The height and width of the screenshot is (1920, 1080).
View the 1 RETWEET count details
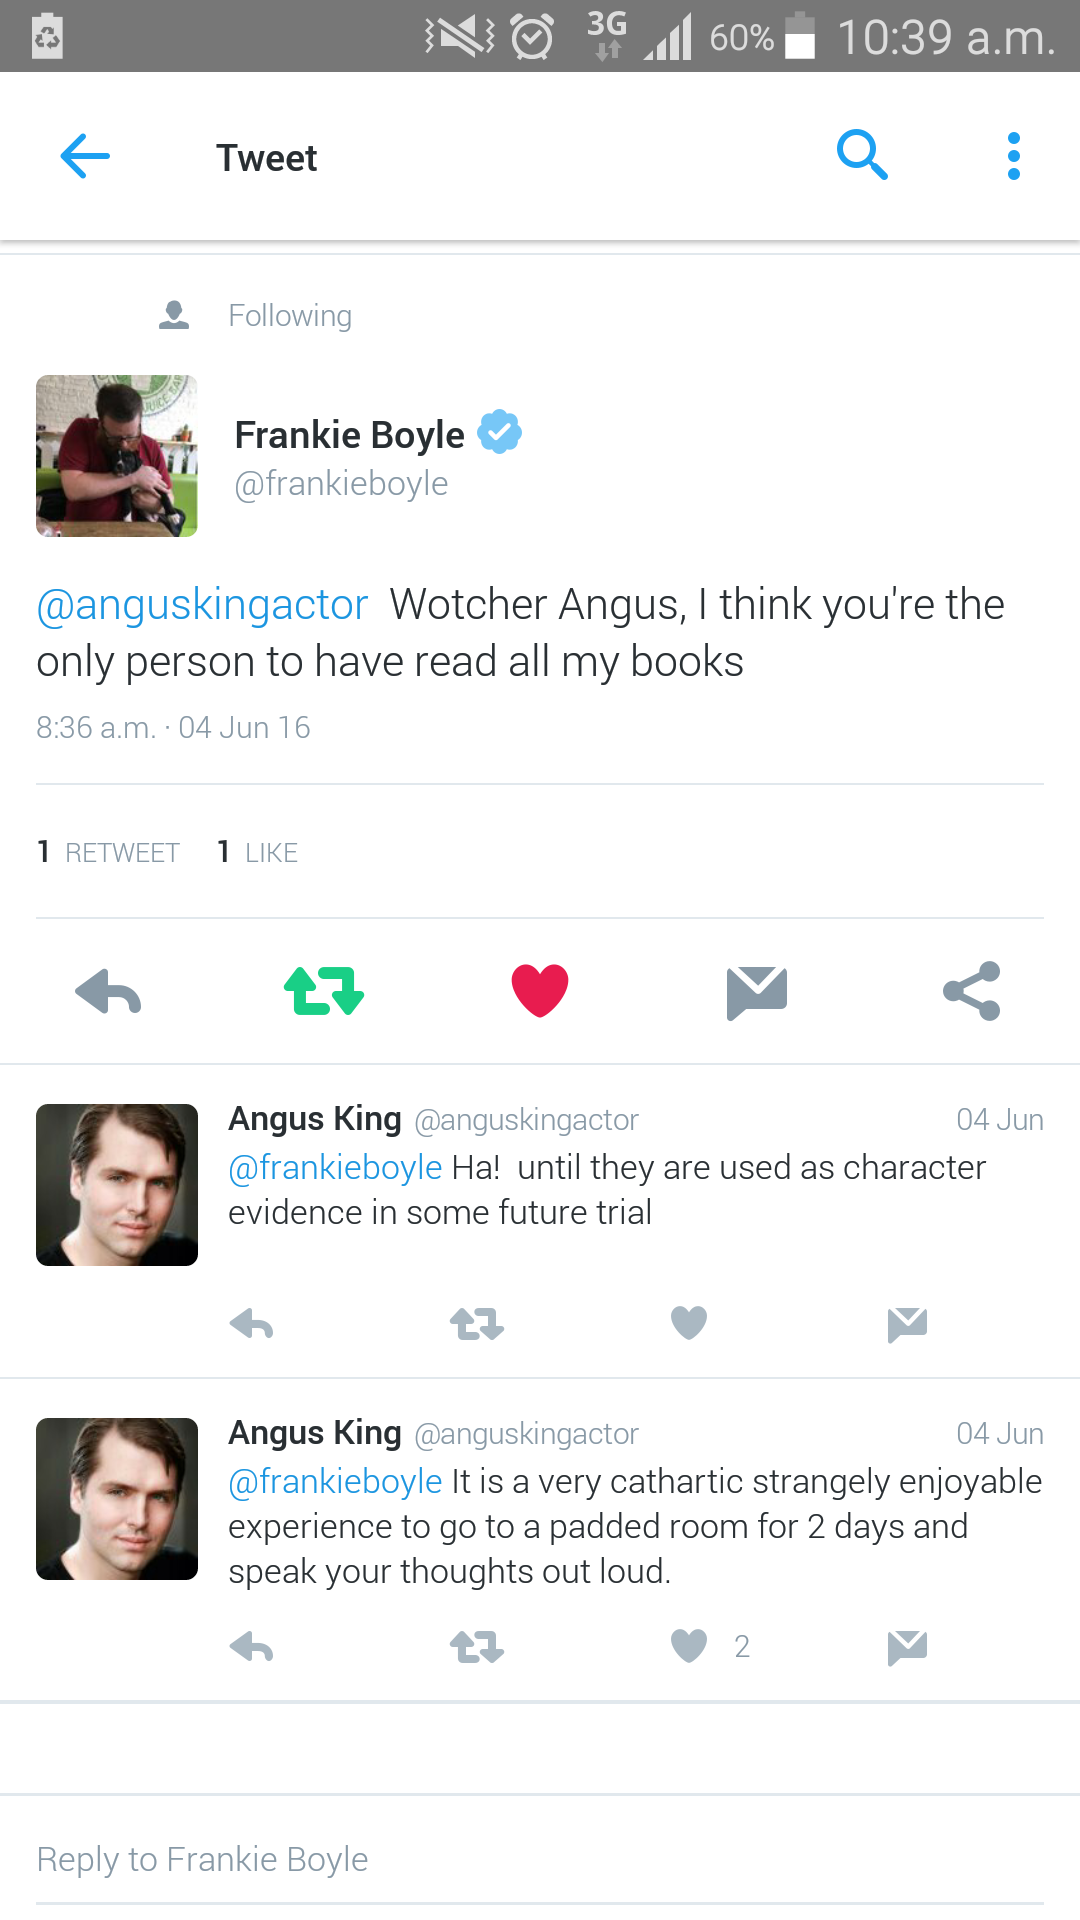point(108,851)
